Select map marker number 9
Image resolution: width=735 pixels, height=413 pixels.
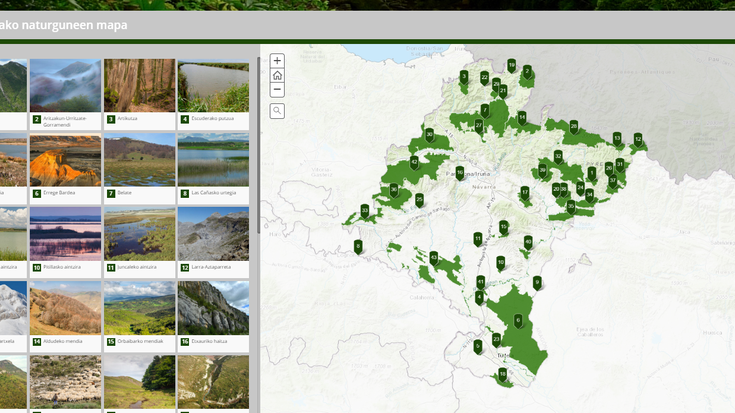point(537,283)
